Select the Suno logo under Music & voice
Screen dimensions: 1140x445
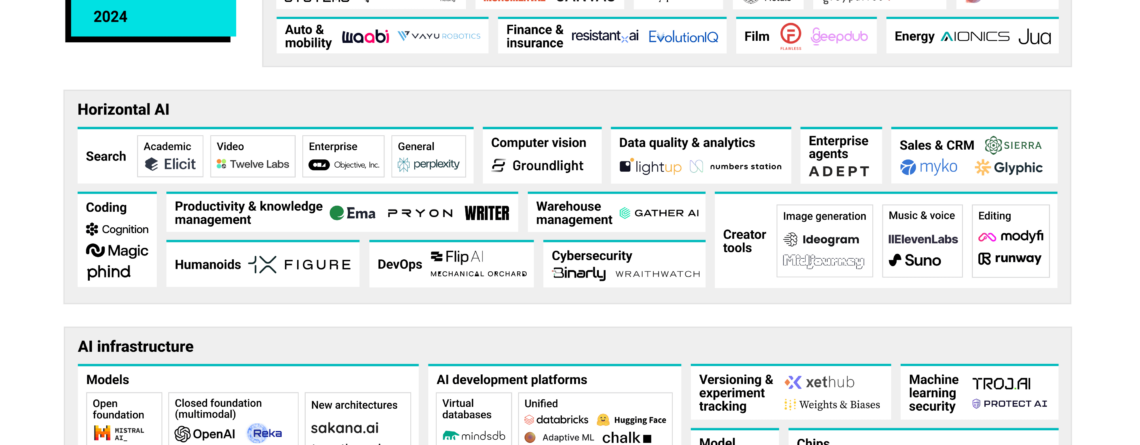(914, 261)
